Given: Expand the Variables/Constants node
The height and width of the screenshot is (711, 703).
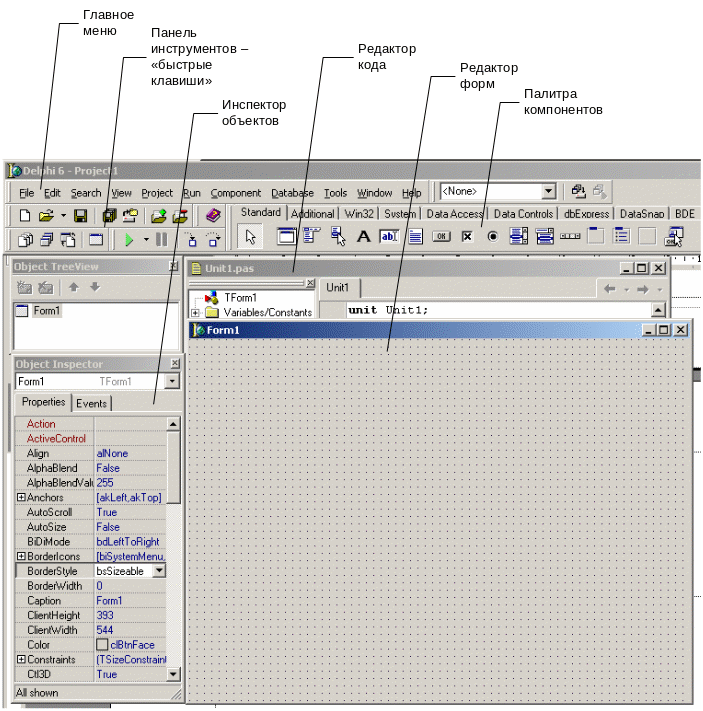Looking at the screenshot, I should click(x=195, y=313).
